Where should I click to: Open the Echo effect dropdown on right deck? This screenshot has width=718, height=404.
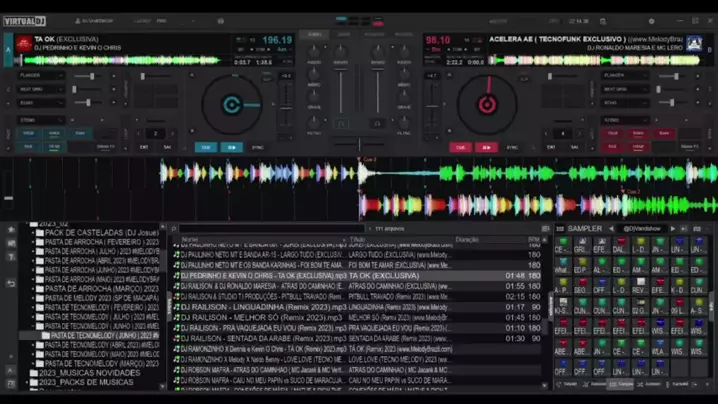[624, 103]
